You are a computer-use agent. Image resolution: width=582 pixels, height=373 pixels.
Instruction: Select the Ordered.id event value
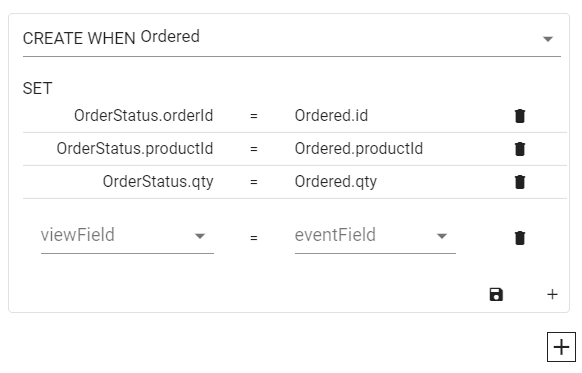tap(331, 116)
